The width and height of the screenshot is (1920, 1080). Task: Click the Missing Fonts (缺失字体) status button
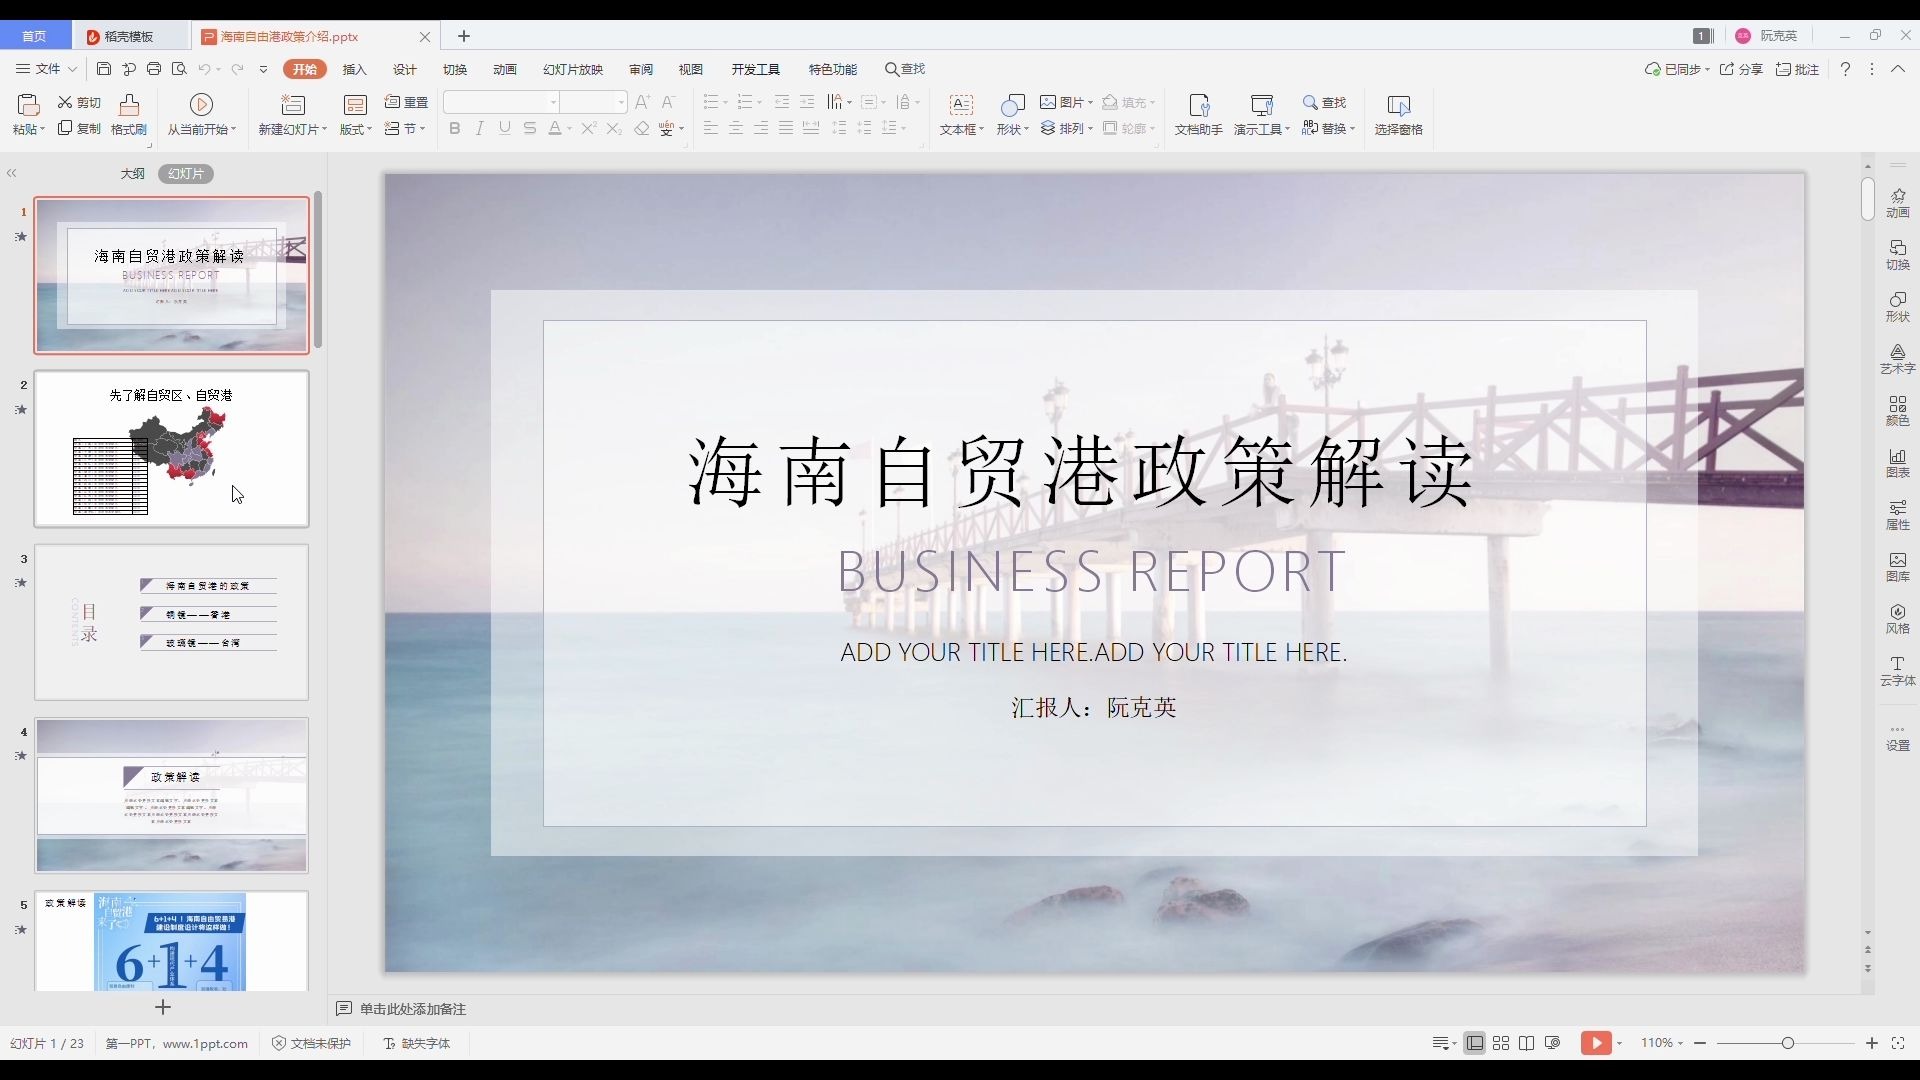coord(417,1043)
